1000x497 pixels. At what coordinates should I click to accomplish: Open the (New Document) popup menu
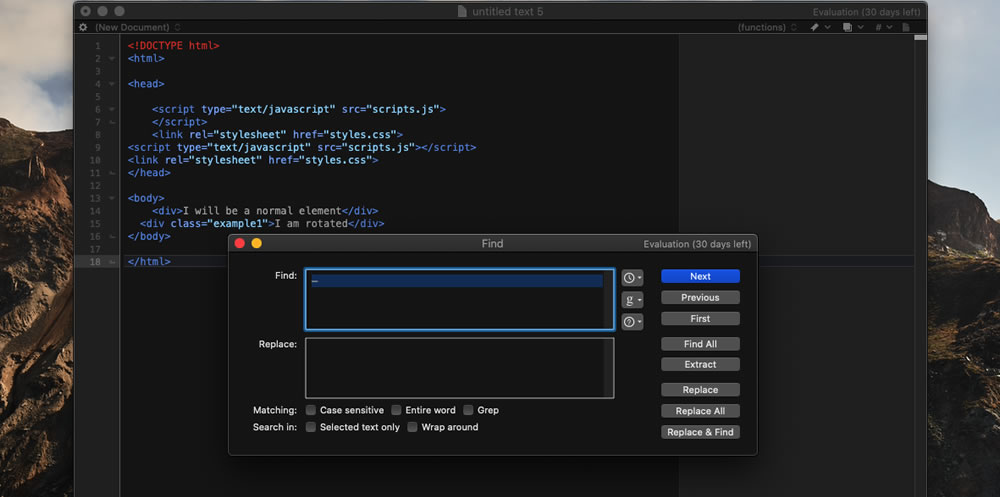(x=138, y=27)
